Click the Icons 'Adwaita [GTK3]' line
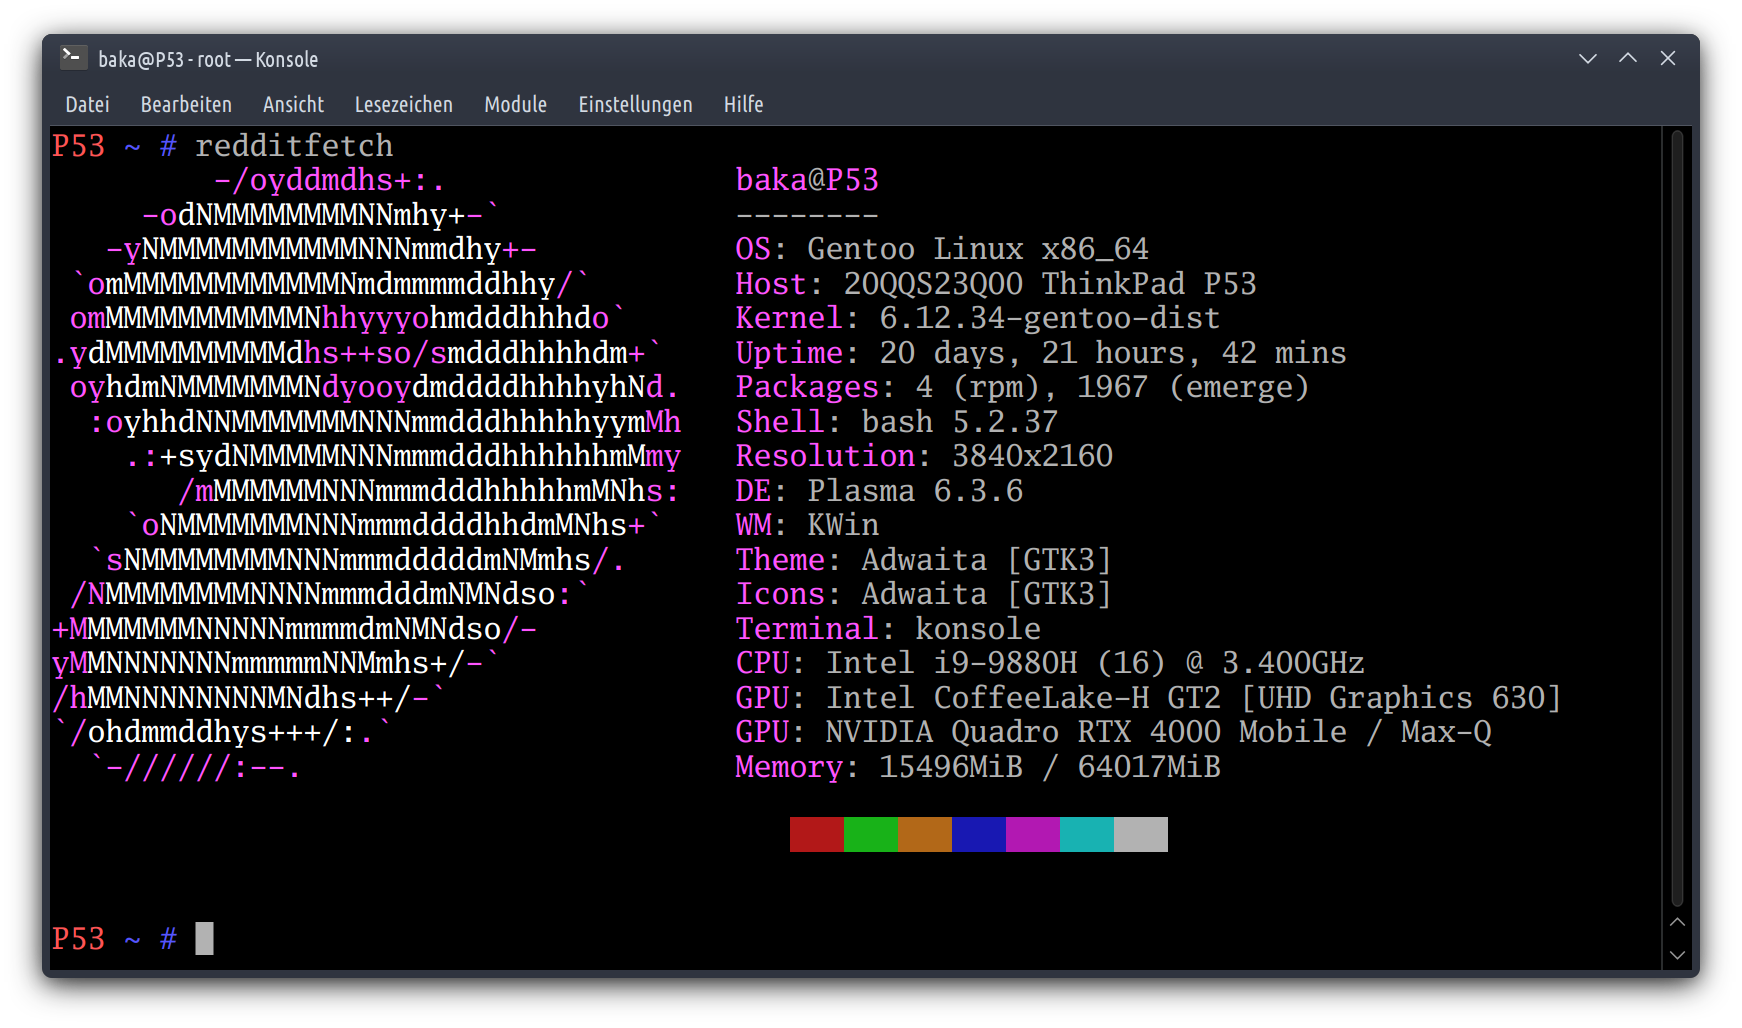The width and height of the screenshot is (1742, 1028). [924, 594]
